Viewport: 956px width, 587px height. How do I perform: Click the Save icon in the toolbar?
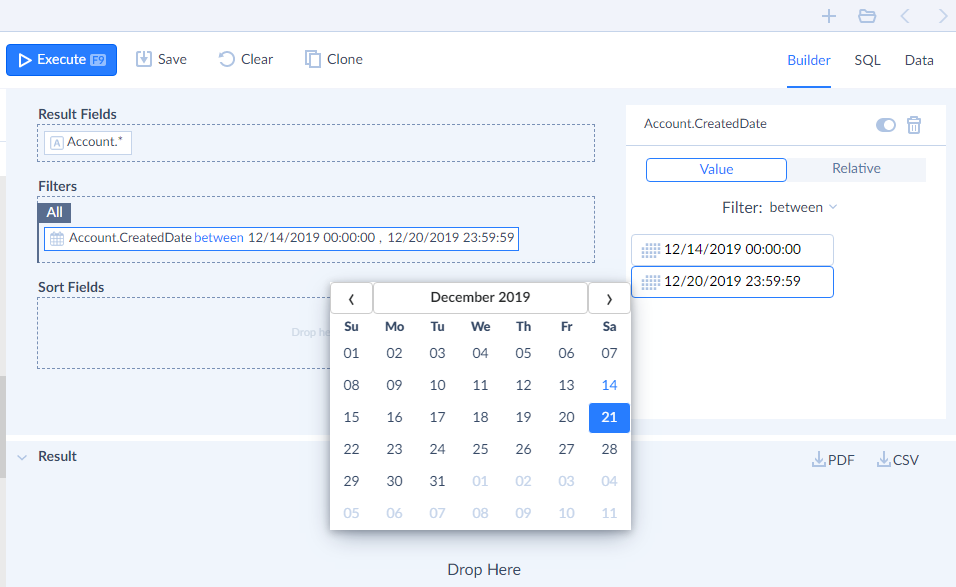coord(143,59)
